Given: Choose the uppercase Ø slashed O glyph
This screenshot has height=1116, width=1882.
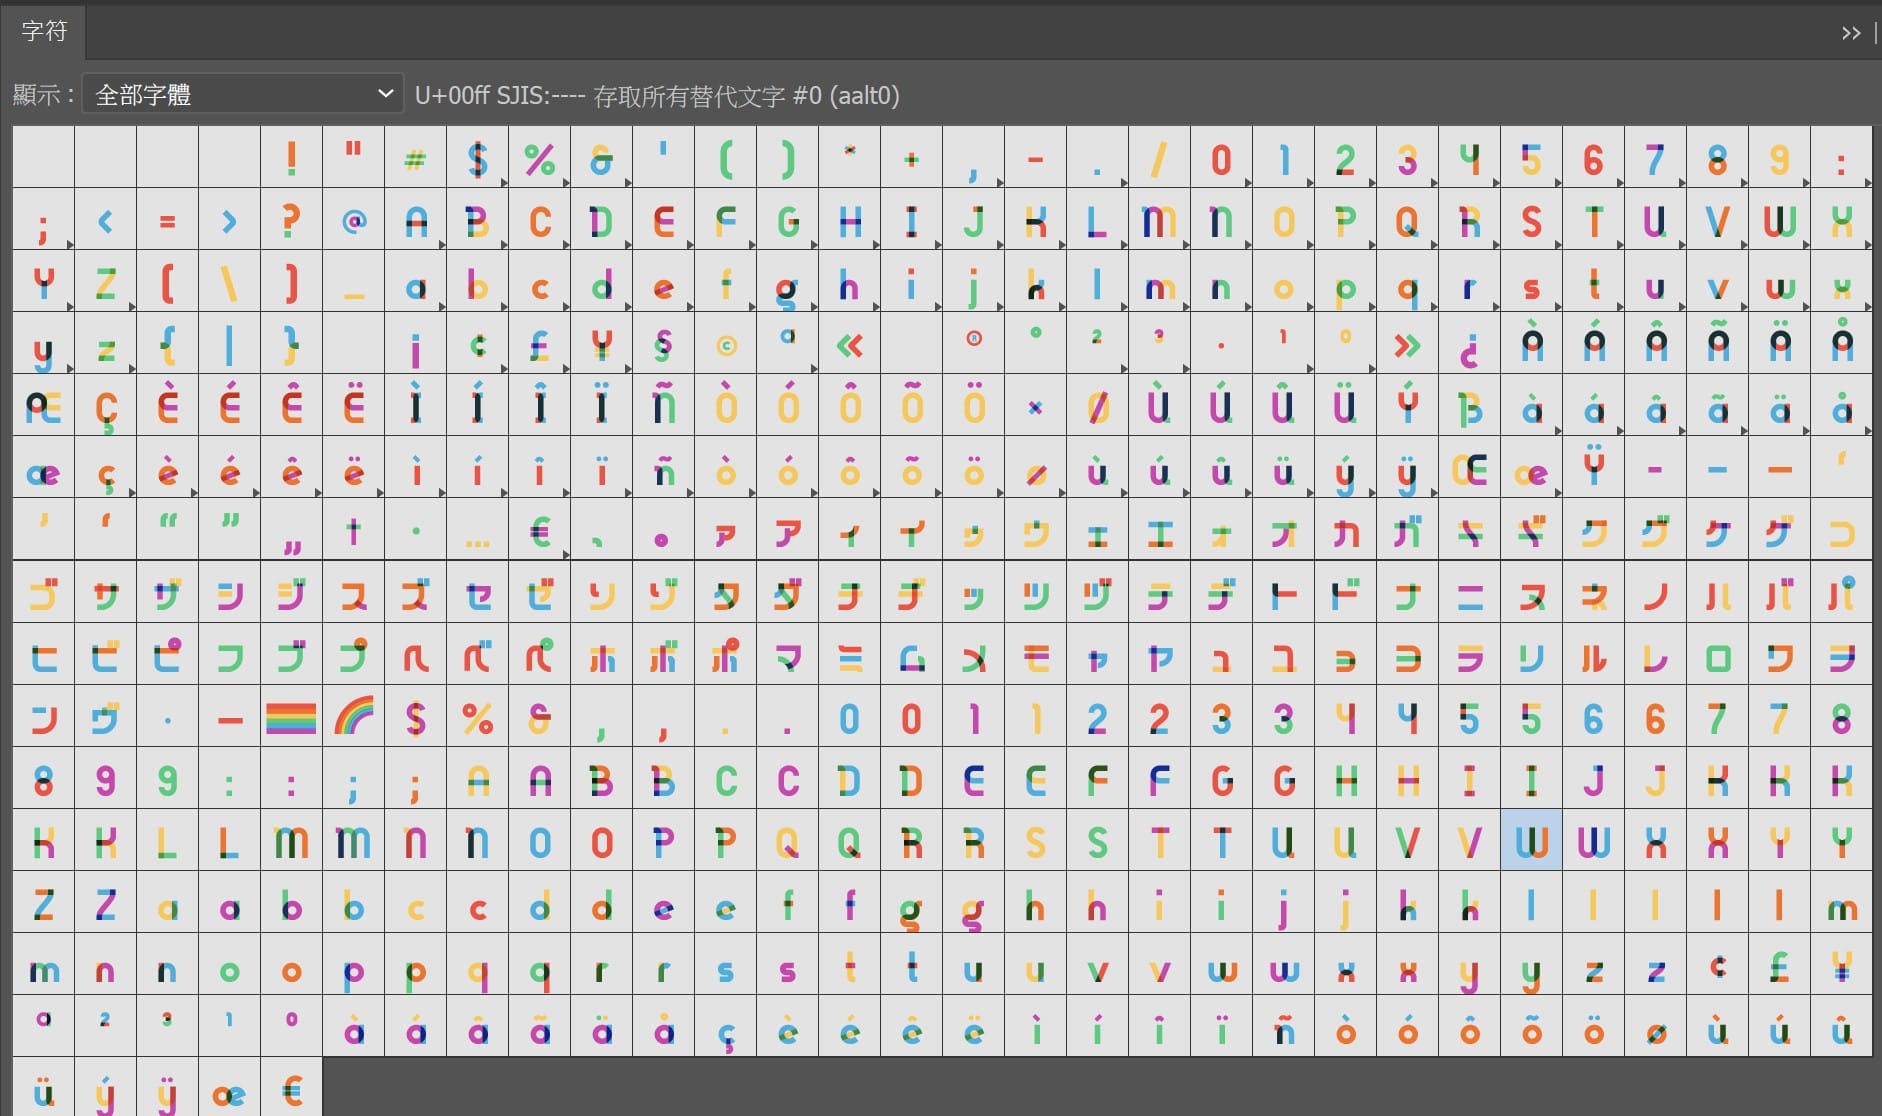Looking at the screenshot, I should pos(1098,406).
